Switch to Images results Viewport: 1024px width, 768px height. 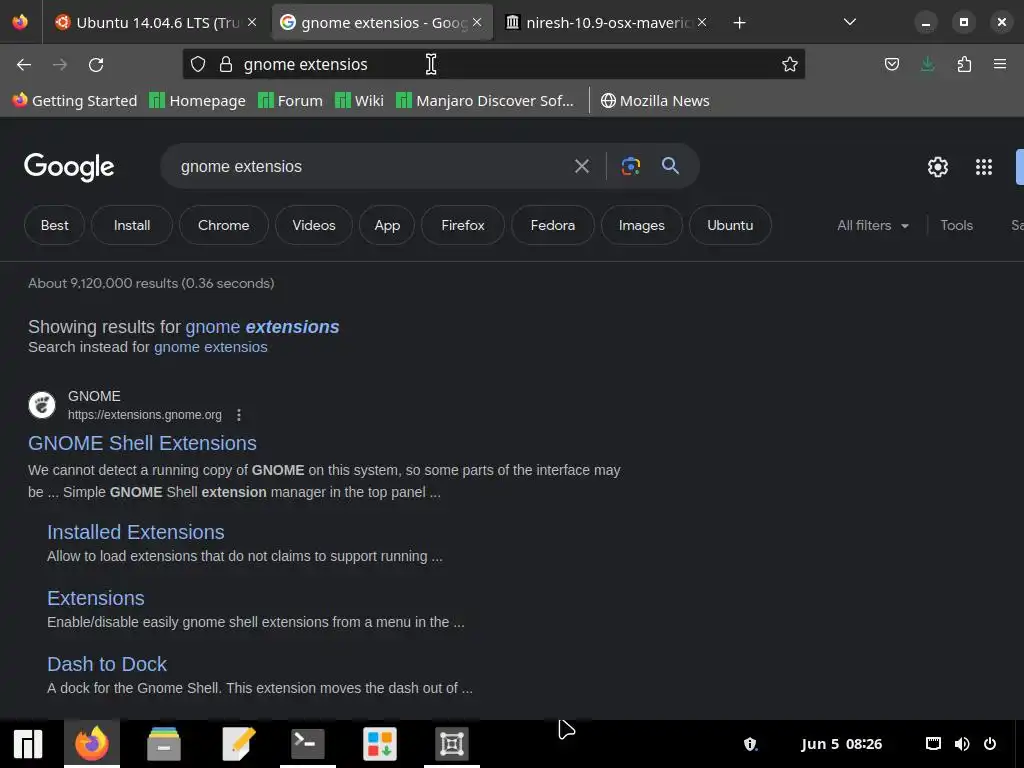click(641, 225)
